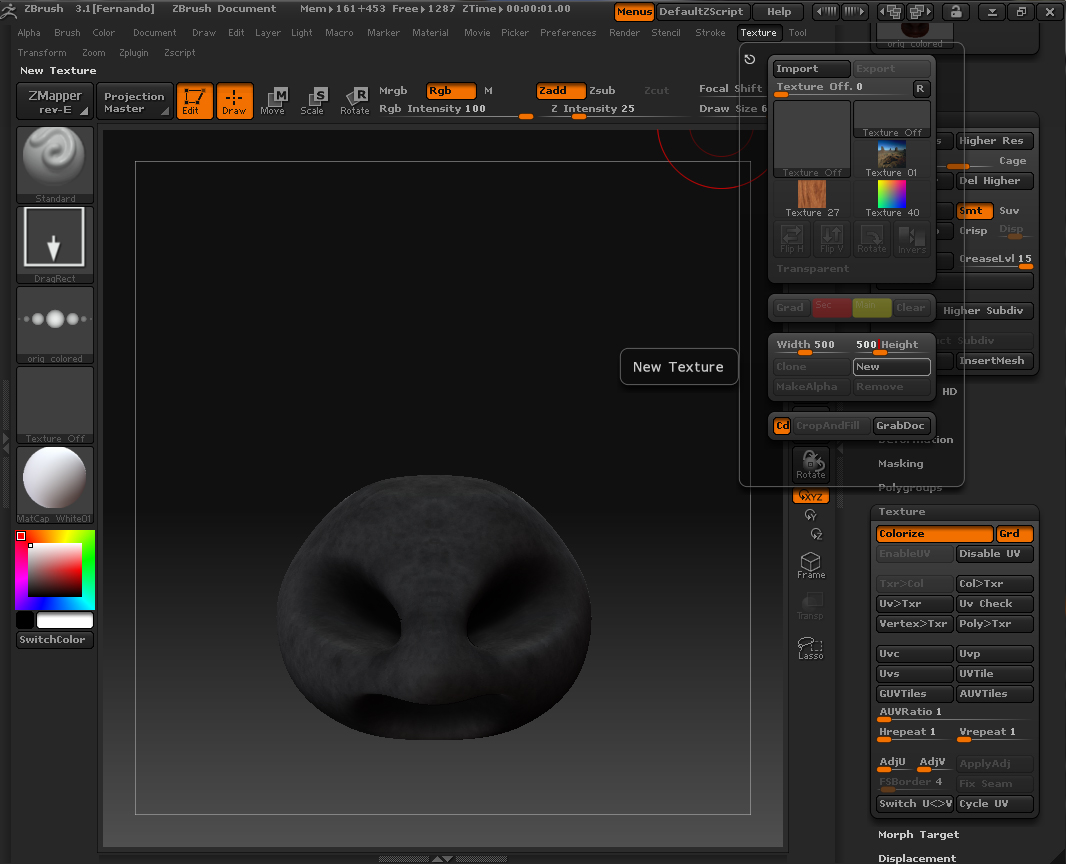Click the GrabDoc button
This screenshot has height=864, width=1066.
point(901,425)
